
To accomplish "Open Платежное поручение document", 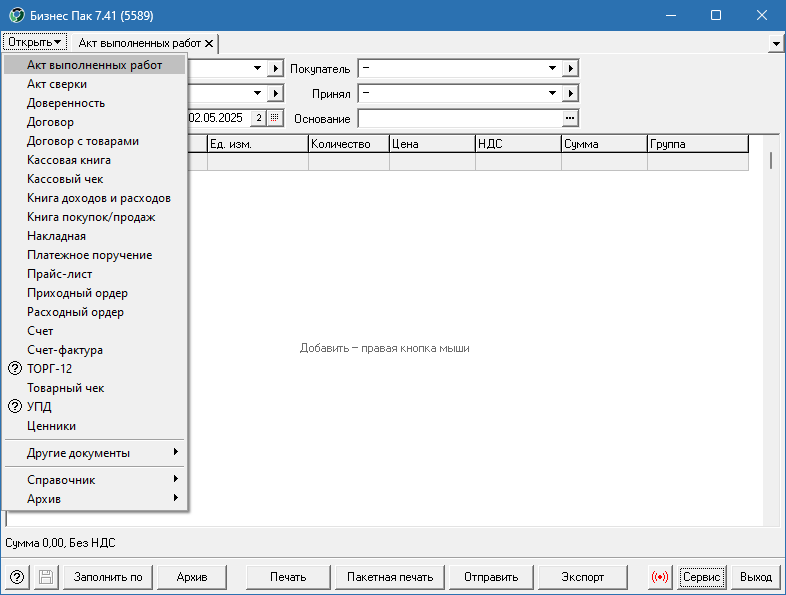I will pos(95,255).
